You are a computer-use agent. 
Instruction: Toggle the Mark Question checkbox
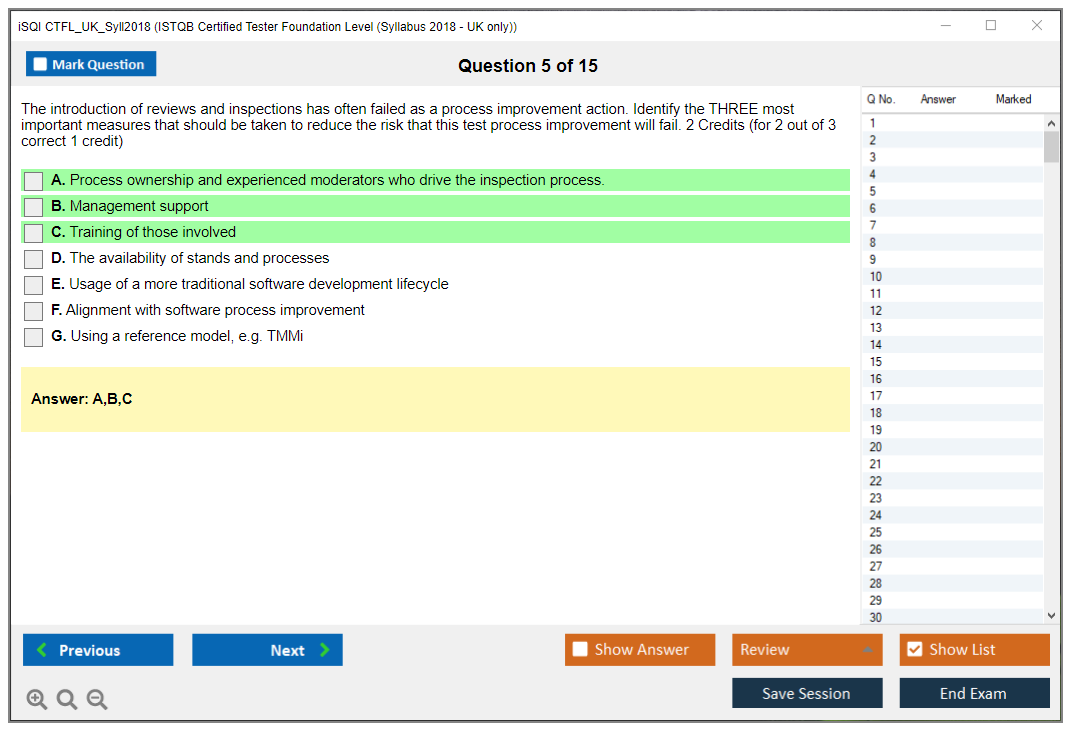coord(41,65)
